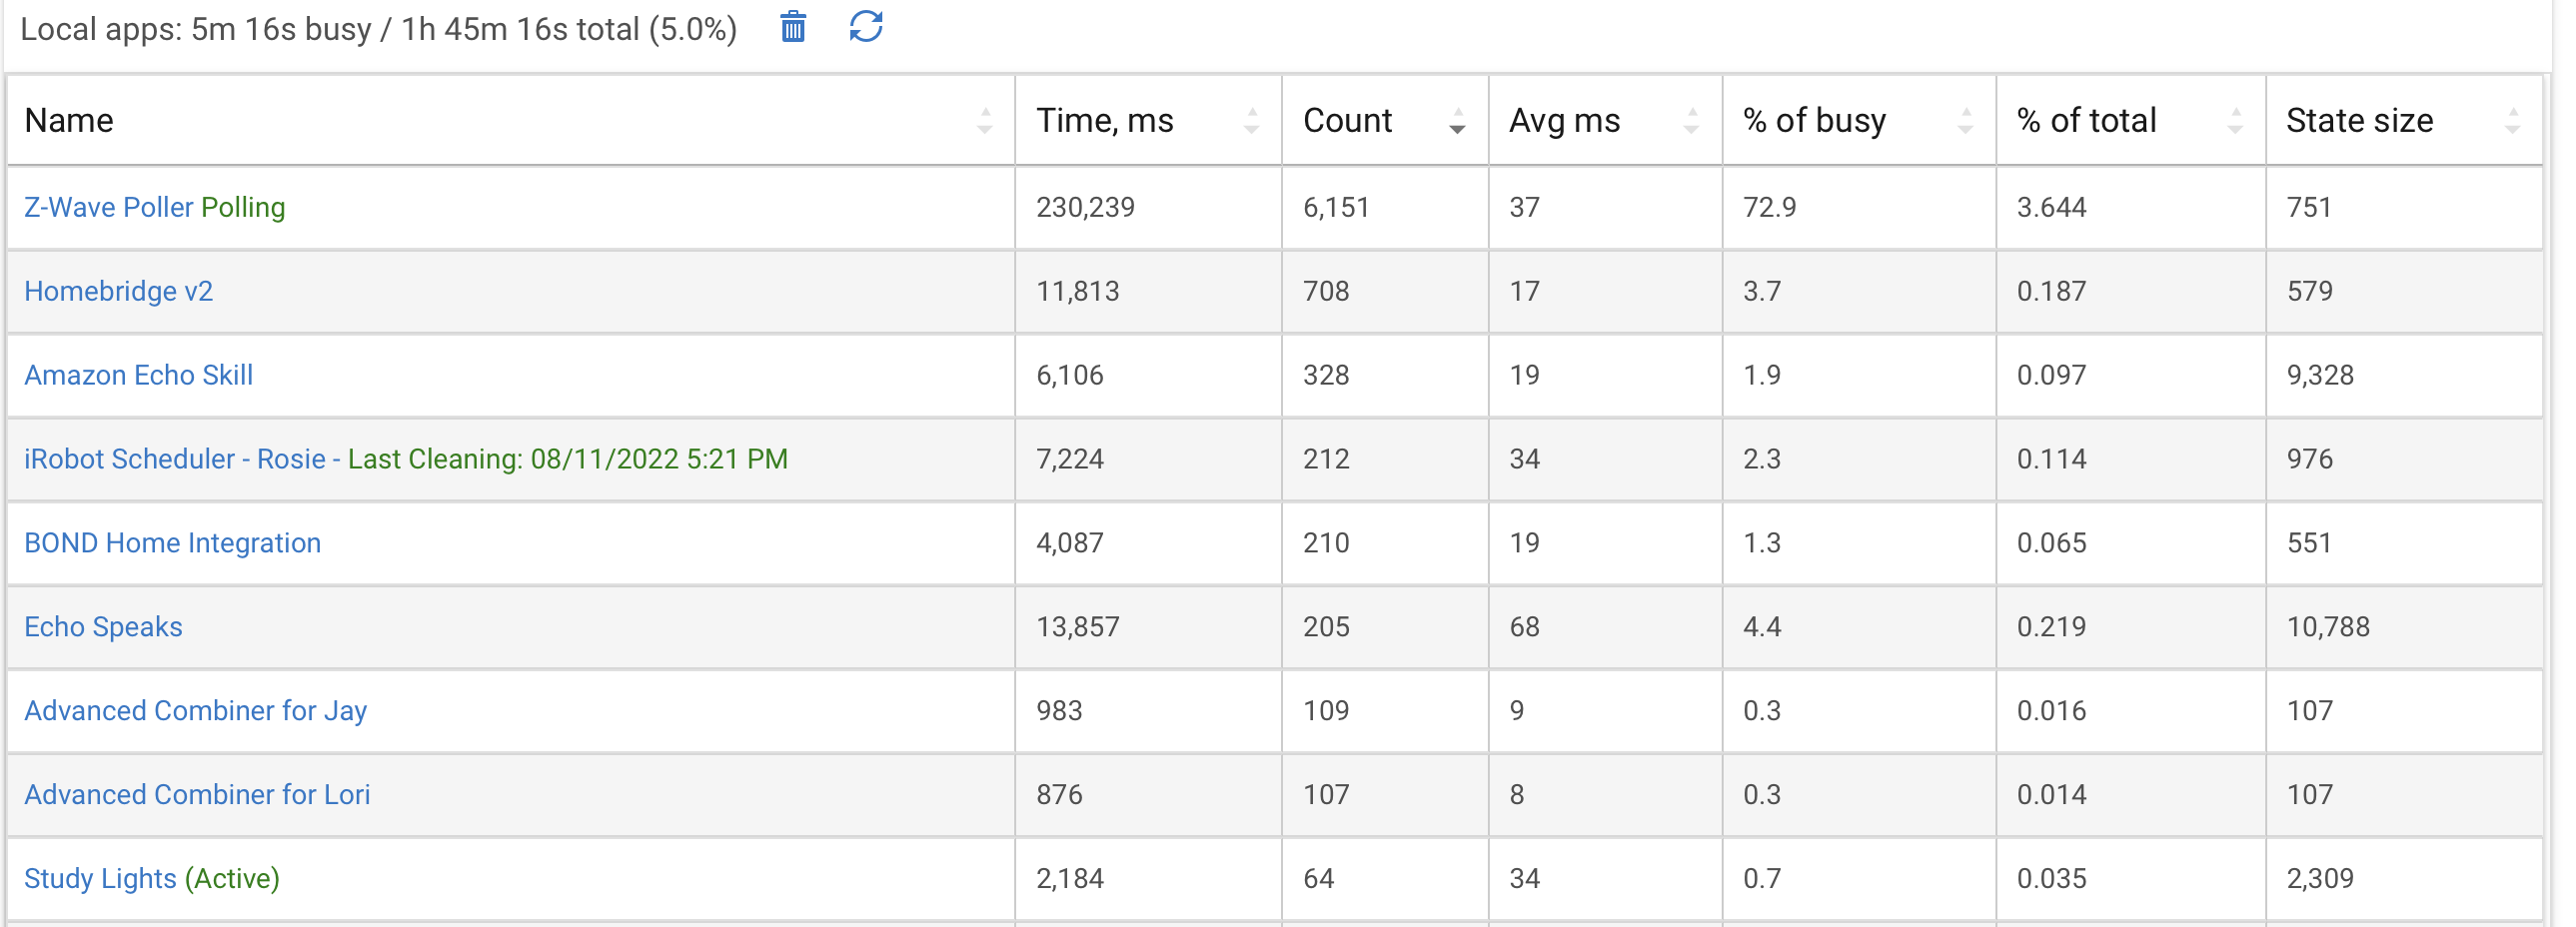This screenshot has width=2576, height=927.
Task: Click the State size header label
Action: (x=2360, y=121)
